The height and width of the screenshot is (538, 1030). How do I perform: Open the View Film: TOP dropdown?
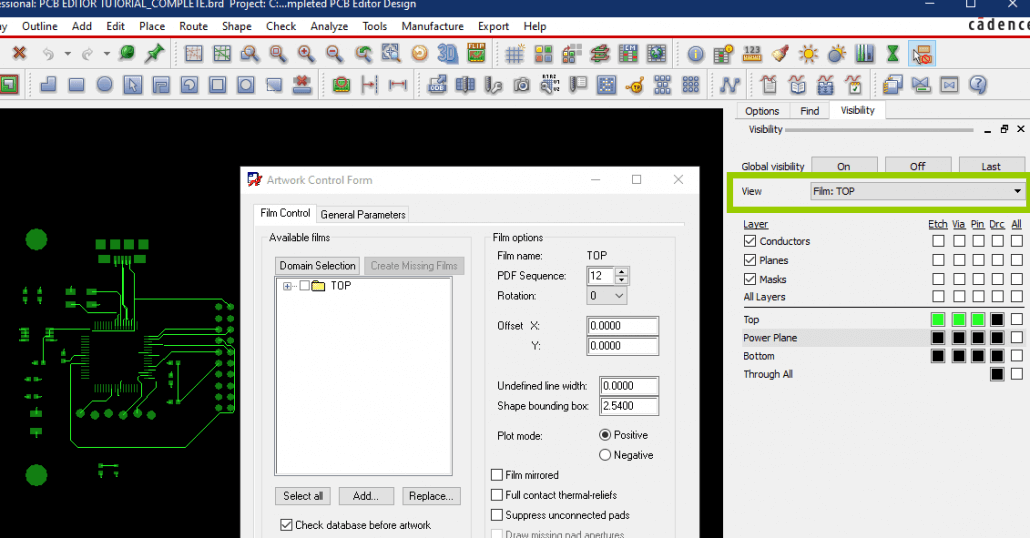917,191
